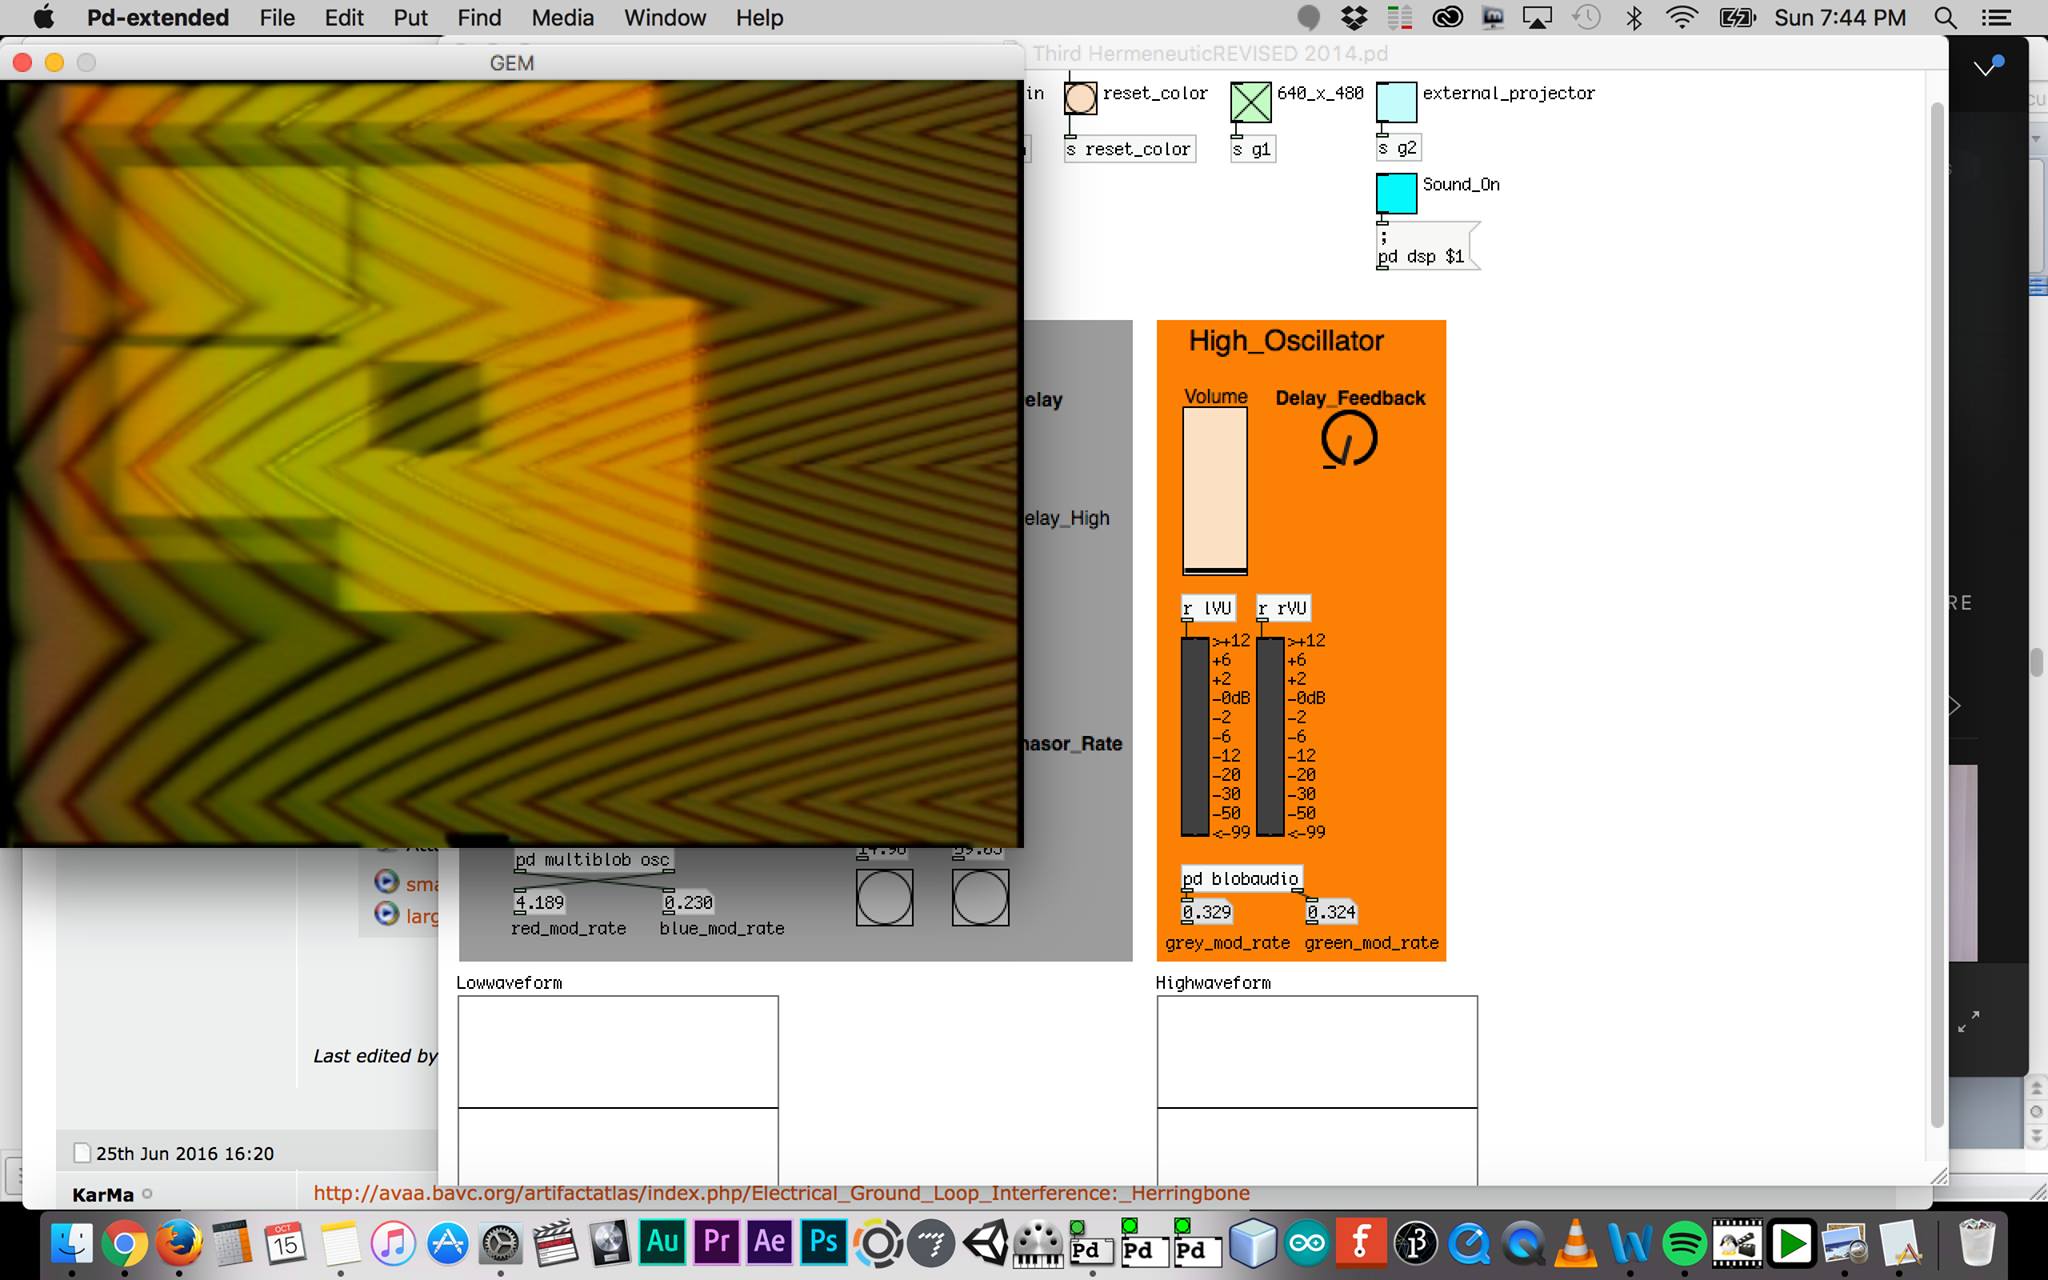Open Adobe Audition from the dock
The image size is (2048, 1280).
663,1243
